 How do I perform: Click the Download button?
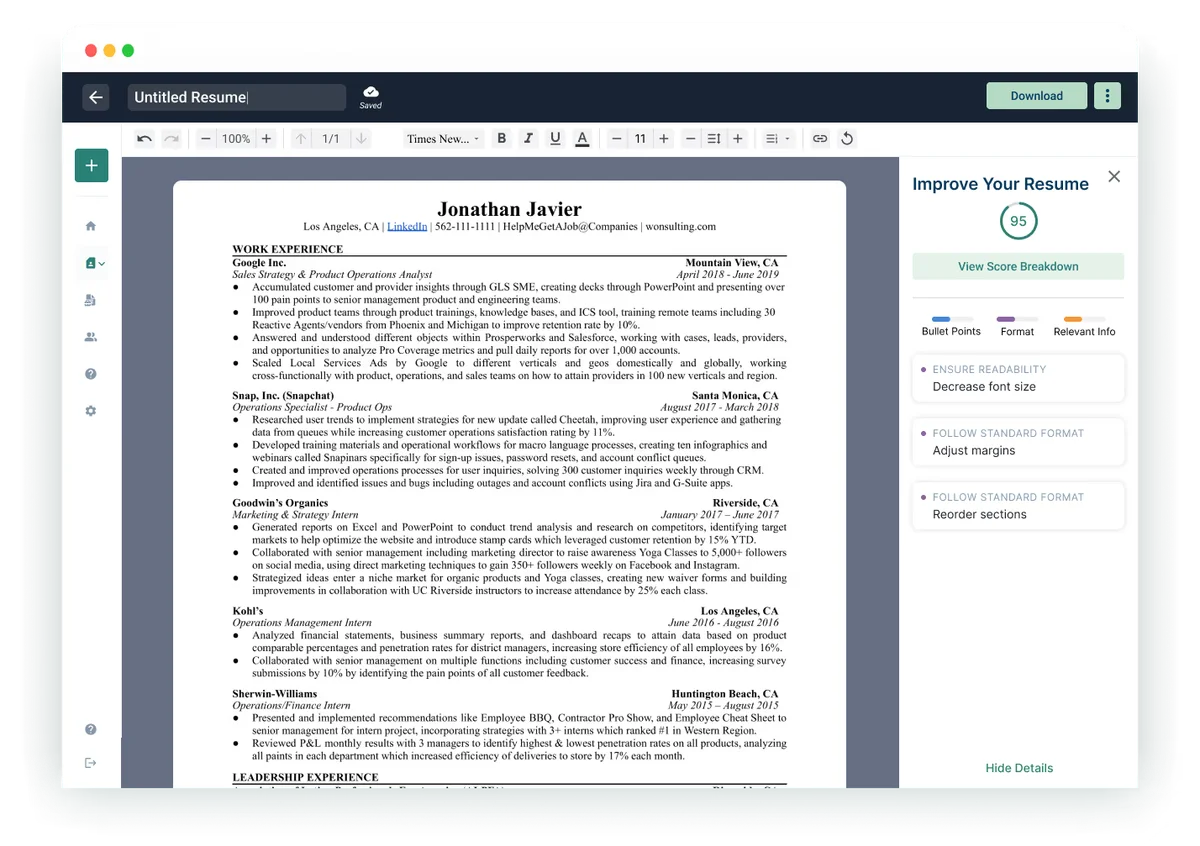tap(1036, 95)
